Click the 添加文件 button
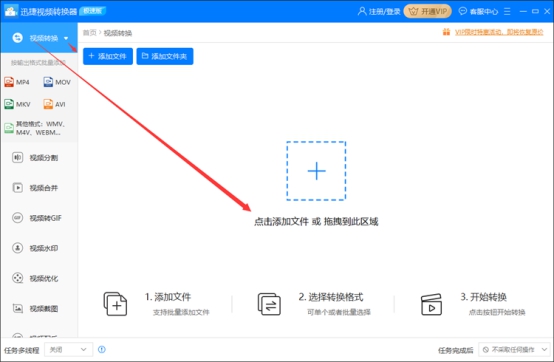Screen dimensions: 554x362 coord(108,56)
